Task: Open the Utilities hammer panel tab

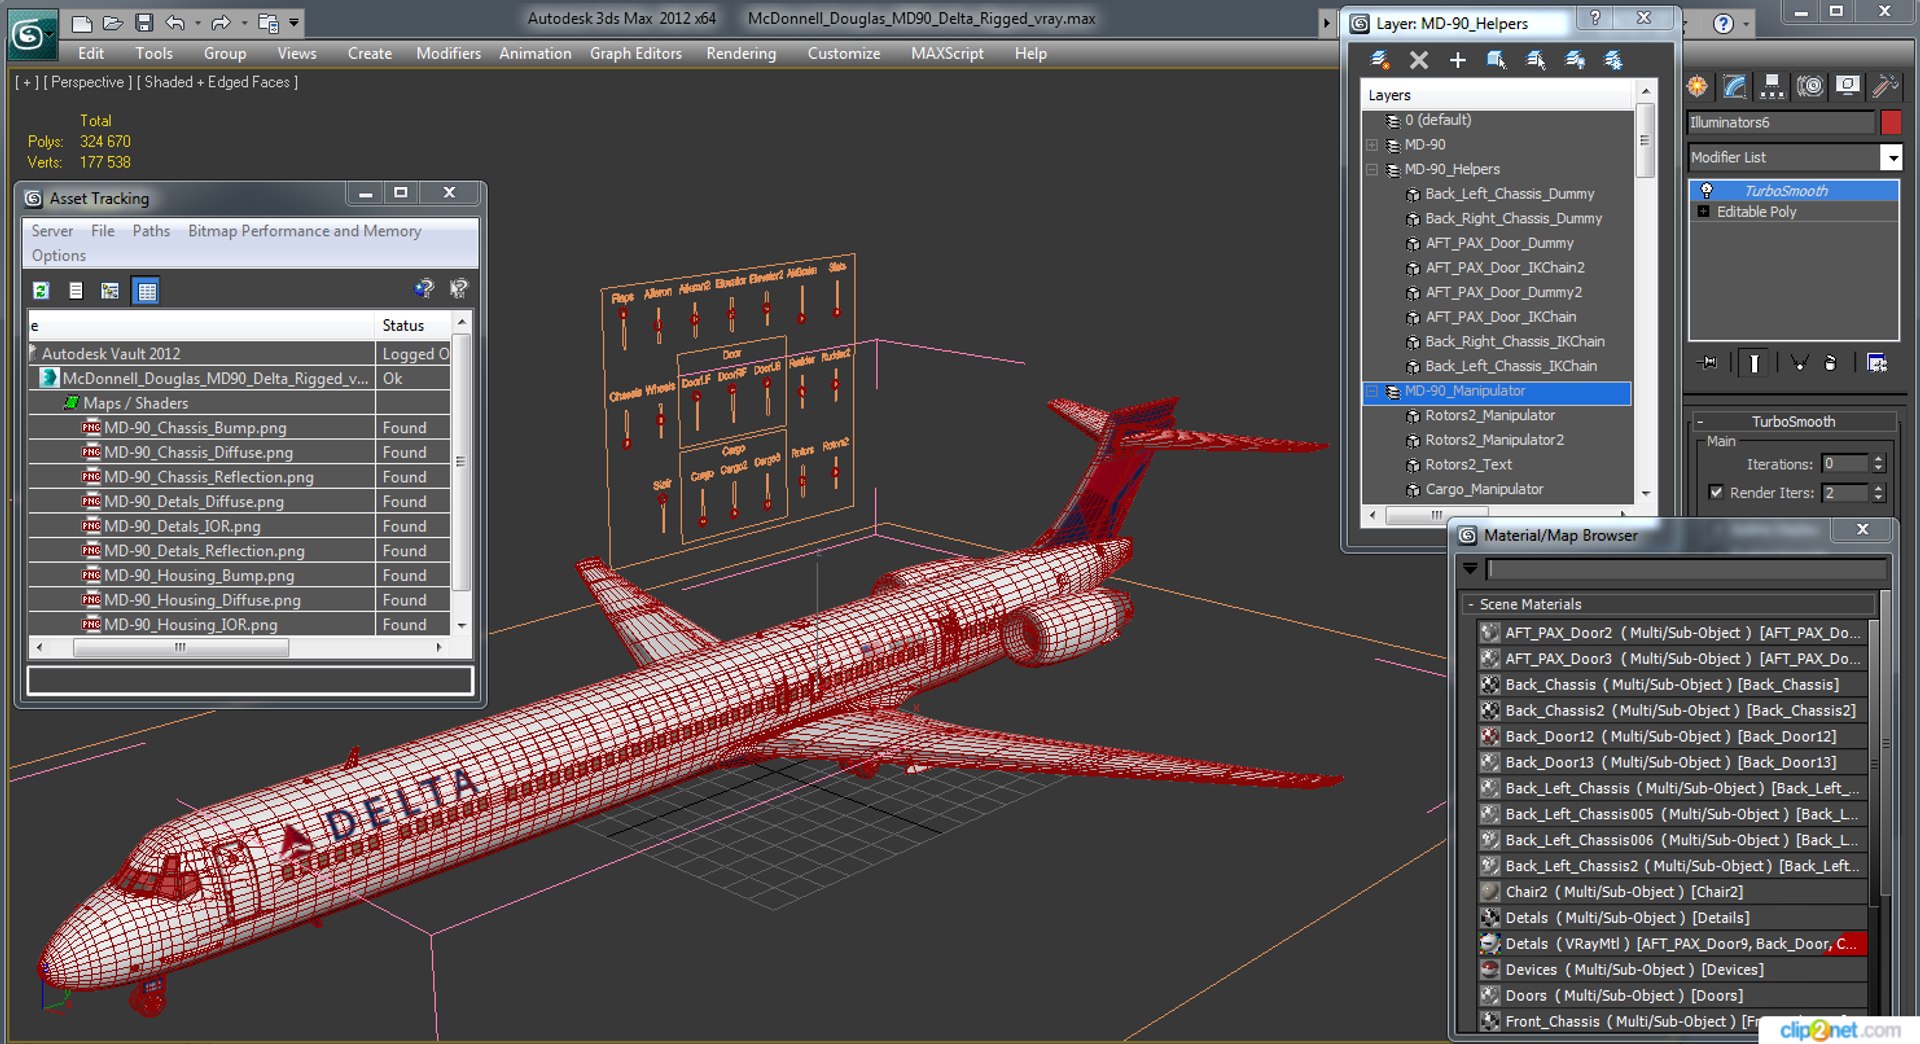Action: point(1885,87)
